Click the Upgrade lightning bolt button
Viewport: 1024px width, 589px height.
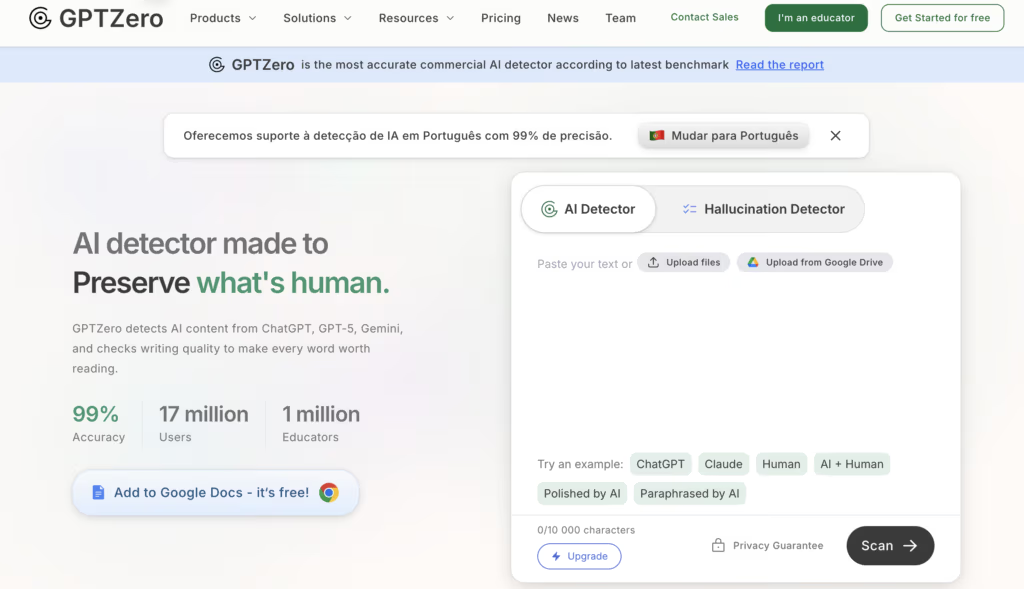(x=579, y=556)
